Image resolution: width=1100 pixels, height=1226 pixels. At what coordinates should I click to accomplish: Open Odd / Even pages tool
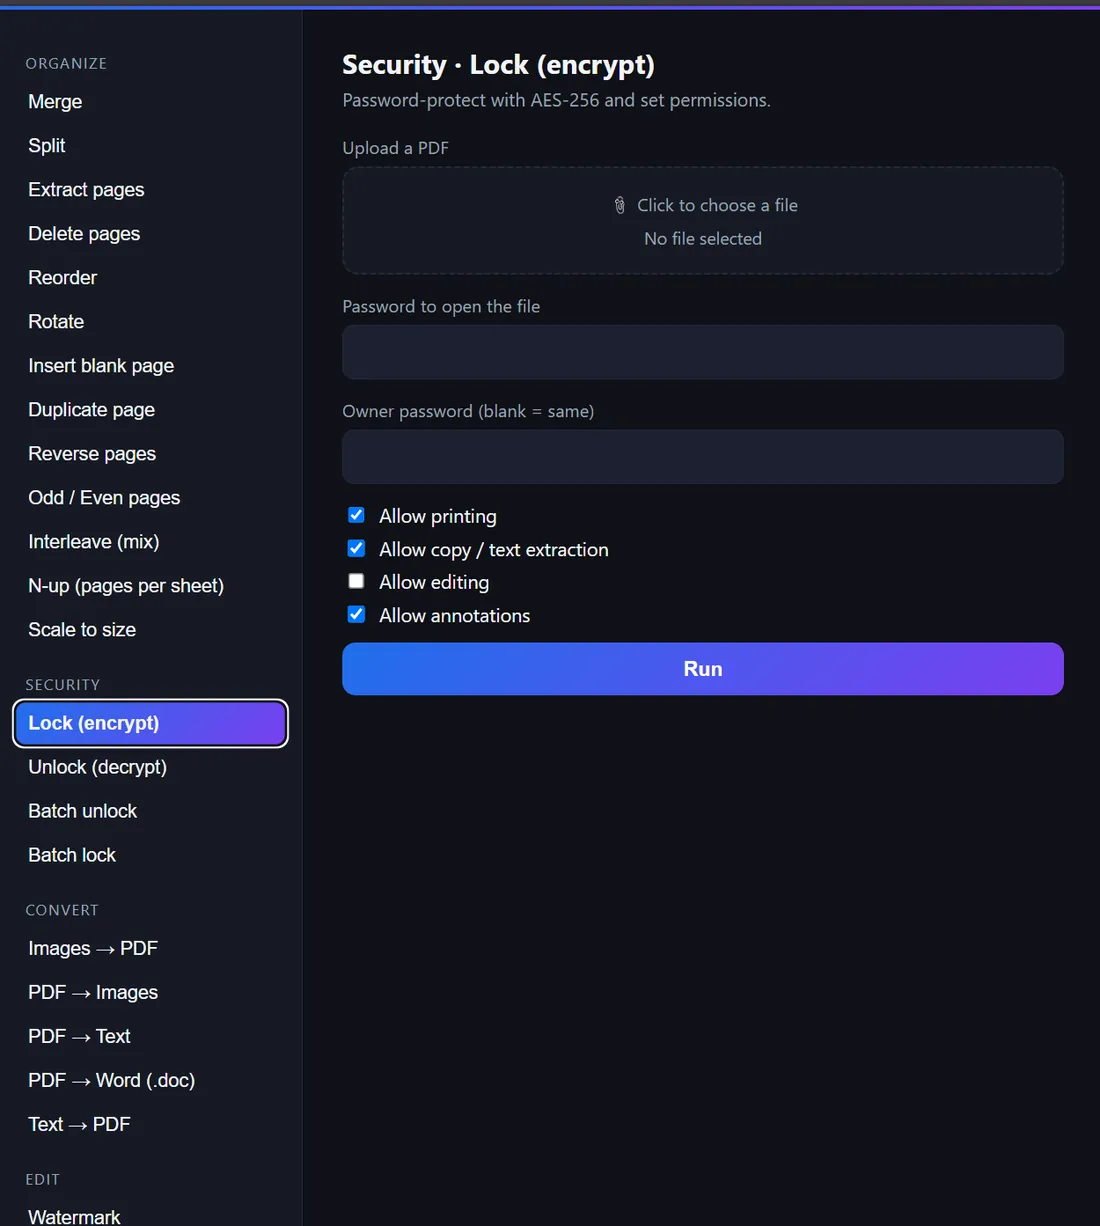pos(150,498)
